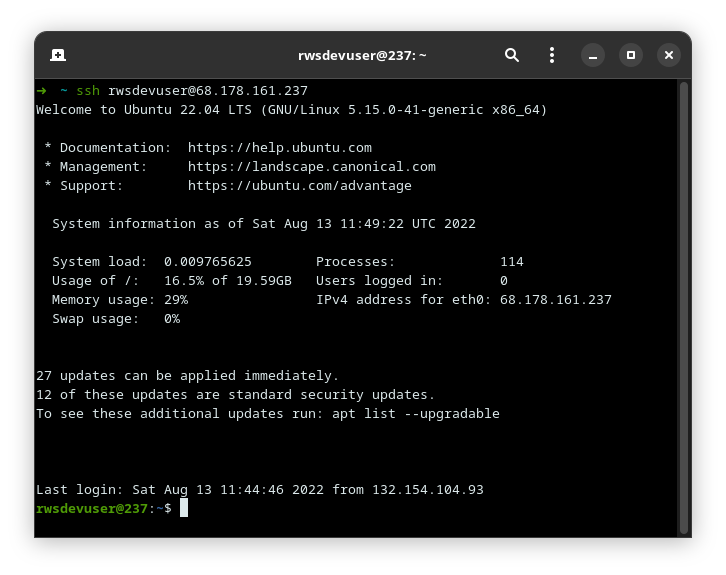Maximize the terminal window
Image resolution: width=726 pixels, height=575 pixels.
(x=631, y=55)
